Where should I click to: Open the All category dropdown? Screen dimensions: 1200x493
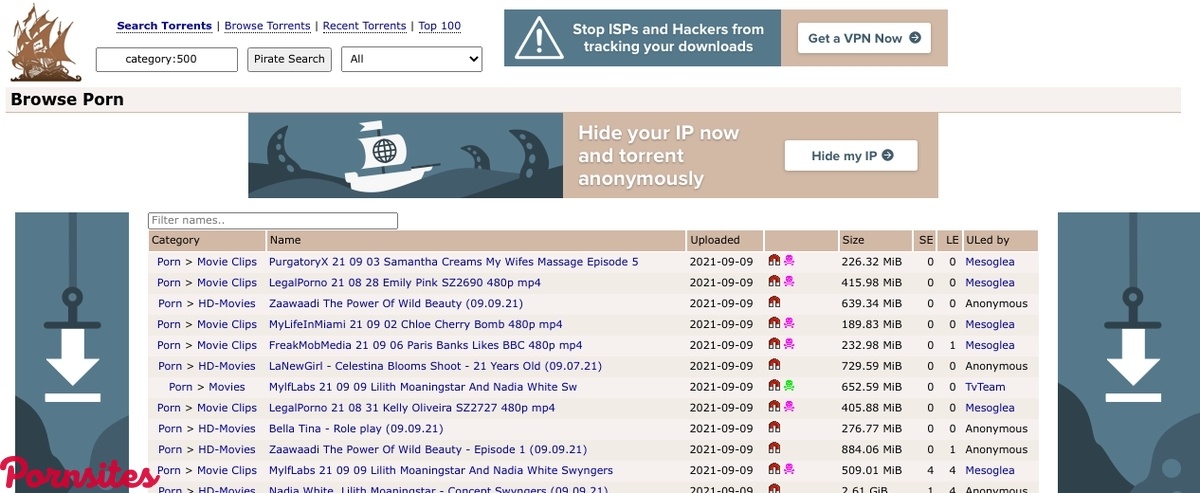(411, 59)
